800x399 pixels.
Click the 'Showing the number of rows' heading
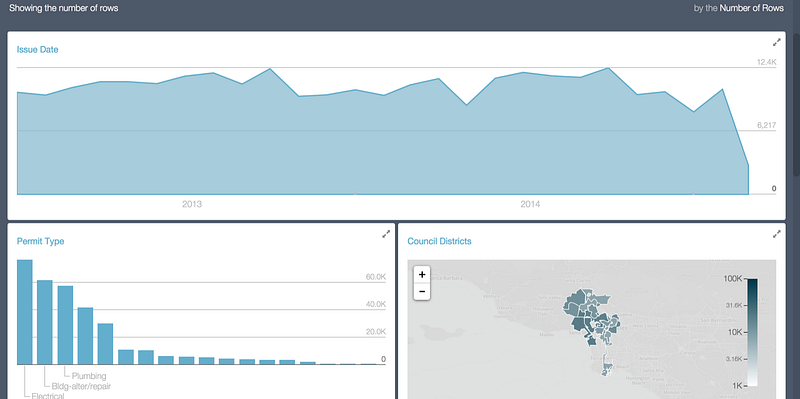[64, 8]
